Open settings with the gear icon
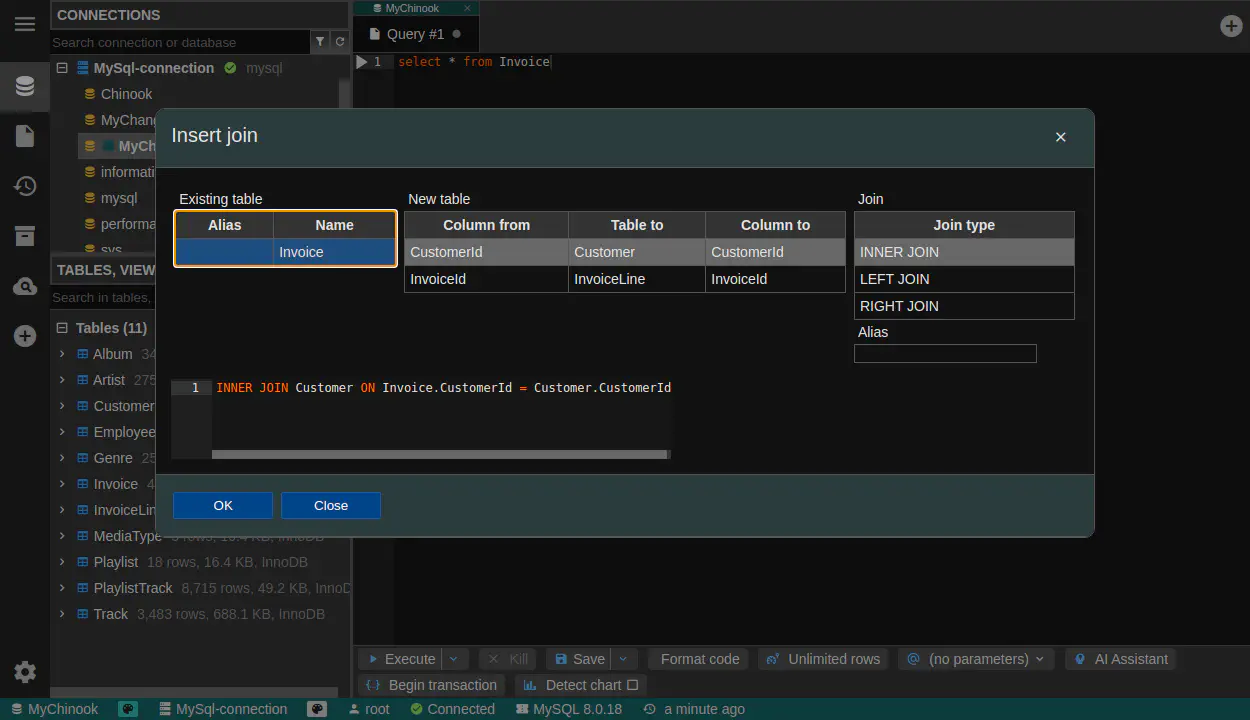This screenshot has width=1250, height=720. pos(25,672)
